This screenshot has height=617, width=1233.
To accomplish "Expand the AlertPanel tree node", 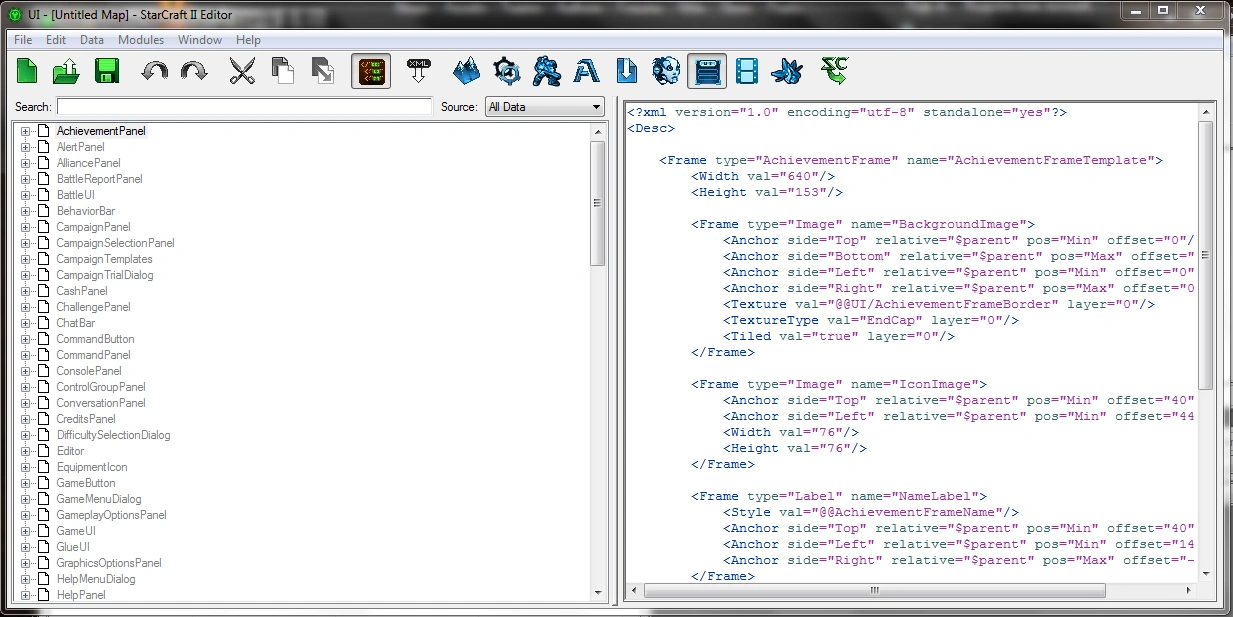I will [x=26, y=147].
